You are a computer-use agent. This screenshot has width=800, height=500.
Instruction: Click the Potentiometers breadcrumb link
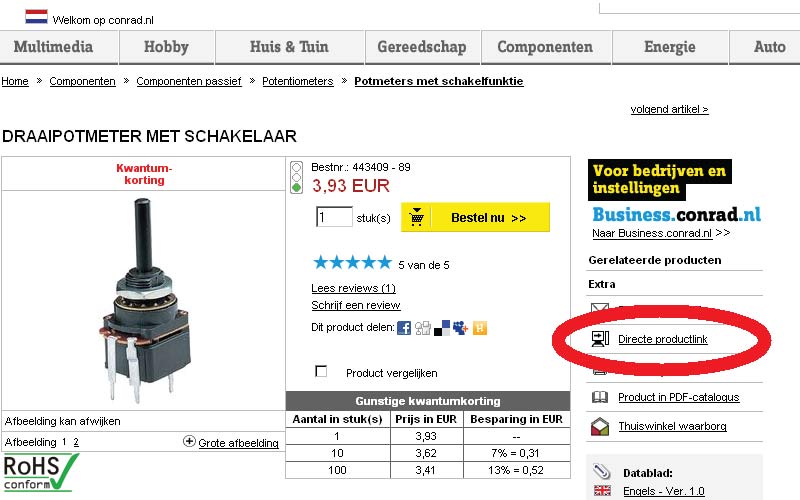297,81
